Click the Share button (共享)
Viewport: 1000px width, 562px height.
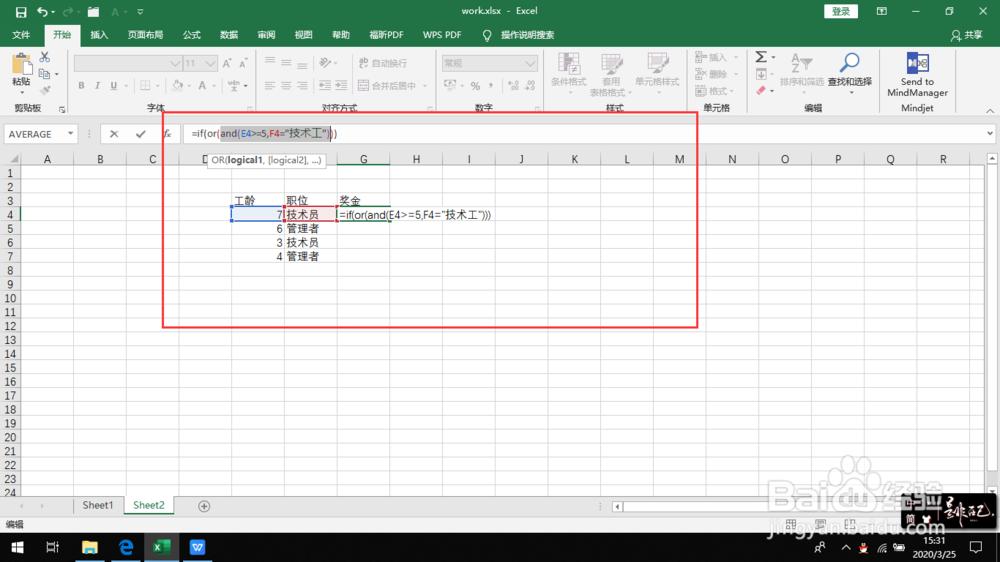[x=967, y=35]
